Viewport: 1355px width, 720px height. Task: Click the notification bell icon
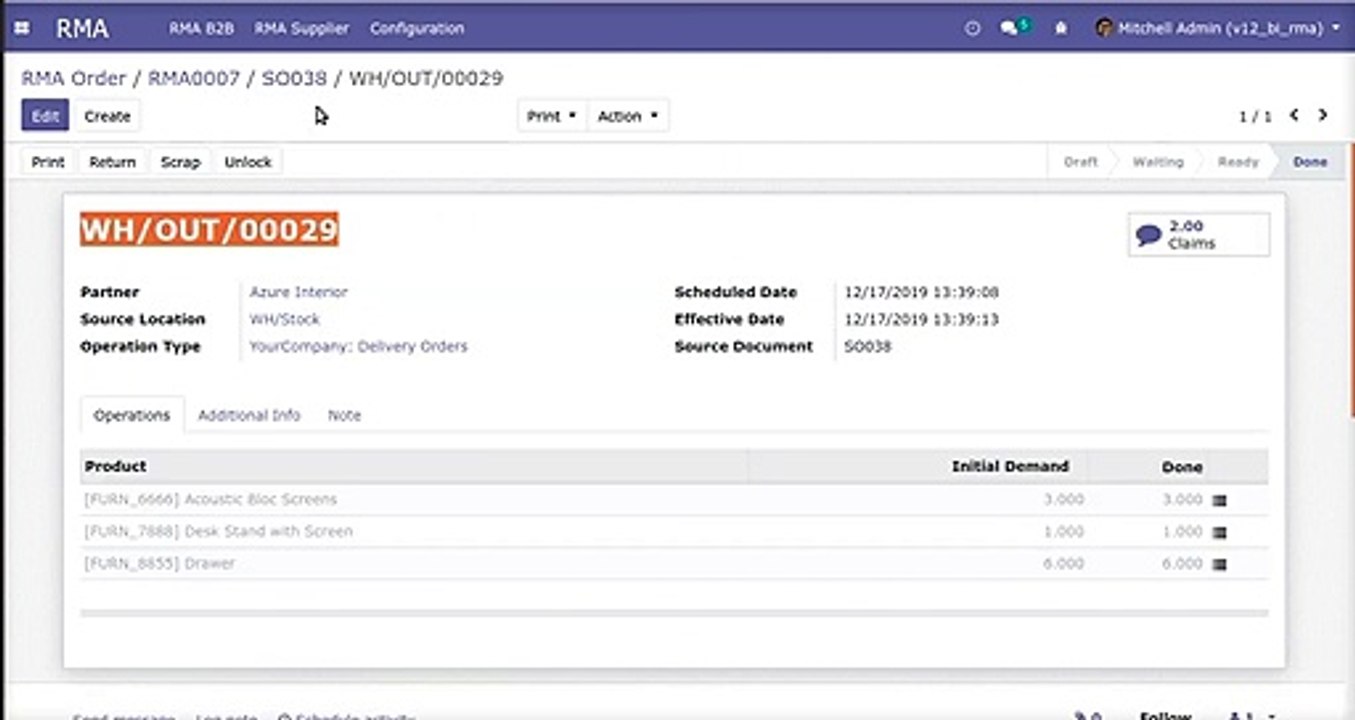pos(1061,29)
